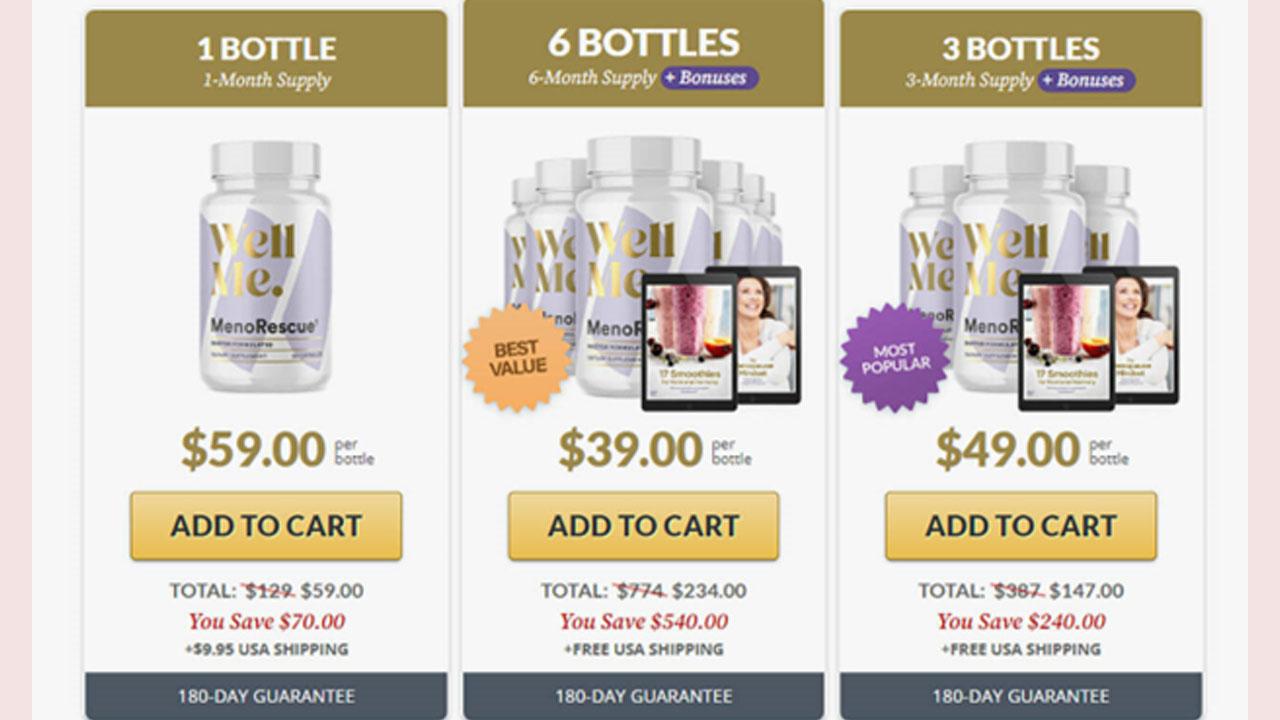Screen dimensions: 1280x720
Task: Click the $39.00 per bottle price
Action: 654,449
